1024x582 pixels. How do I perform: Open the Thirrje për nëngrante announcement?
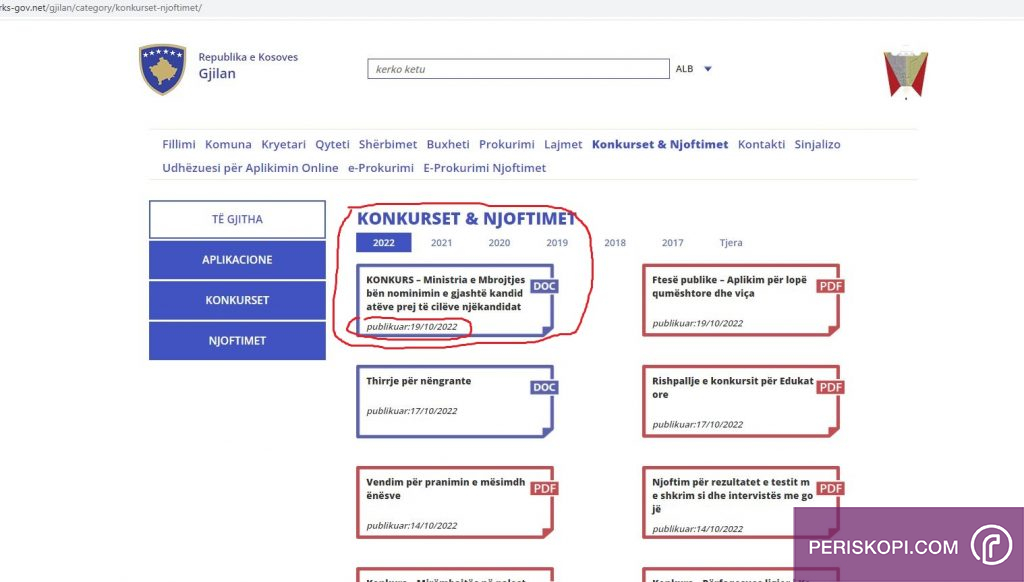418,381
